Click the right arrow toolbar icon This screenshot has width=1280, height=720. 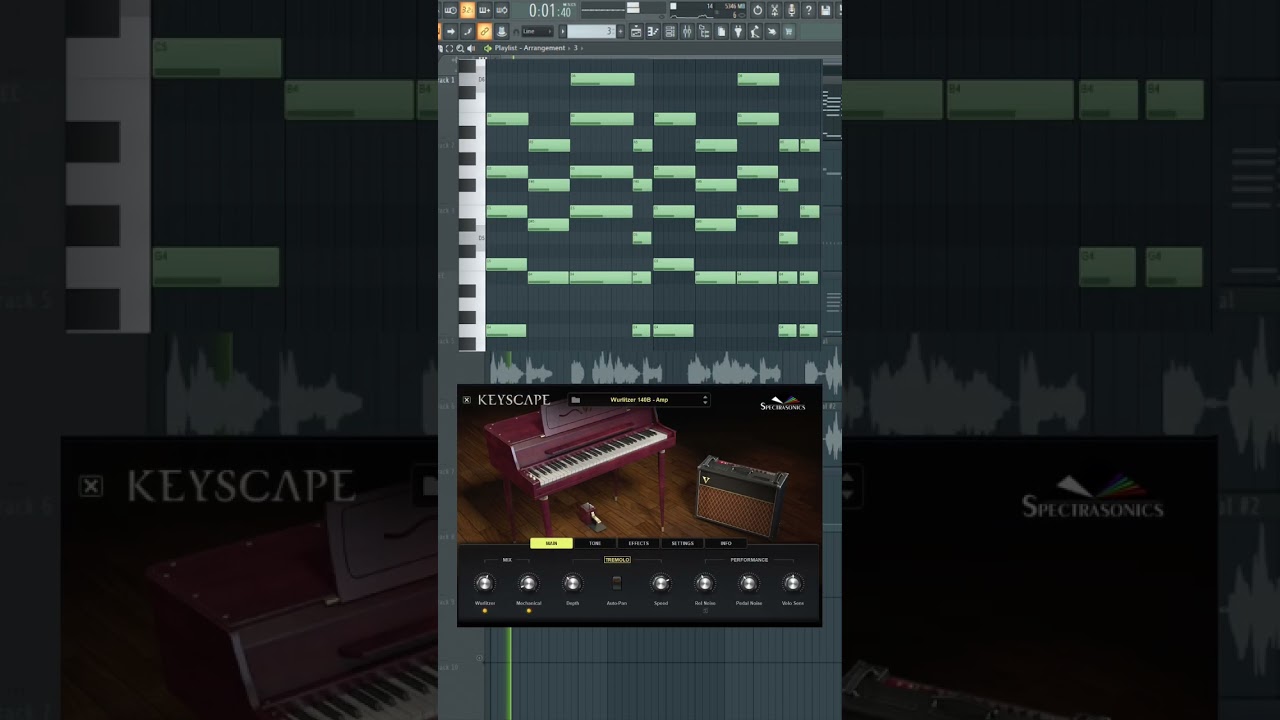451,31
